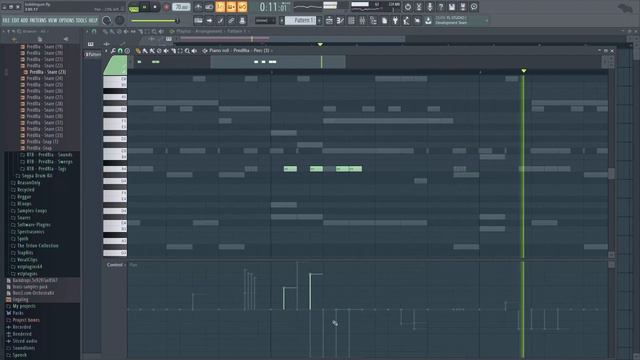Click the question mark help icon

coord(441,7)
